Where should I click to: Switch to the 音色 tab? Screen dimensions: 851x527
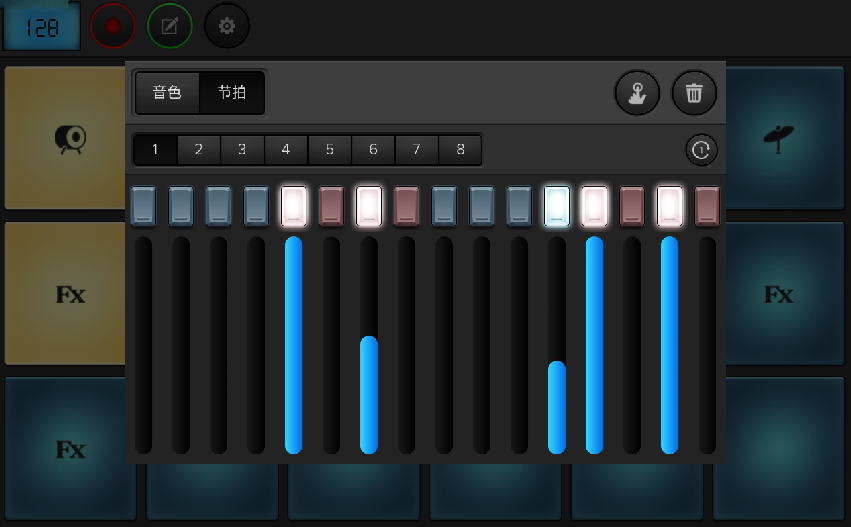(167, 92)
